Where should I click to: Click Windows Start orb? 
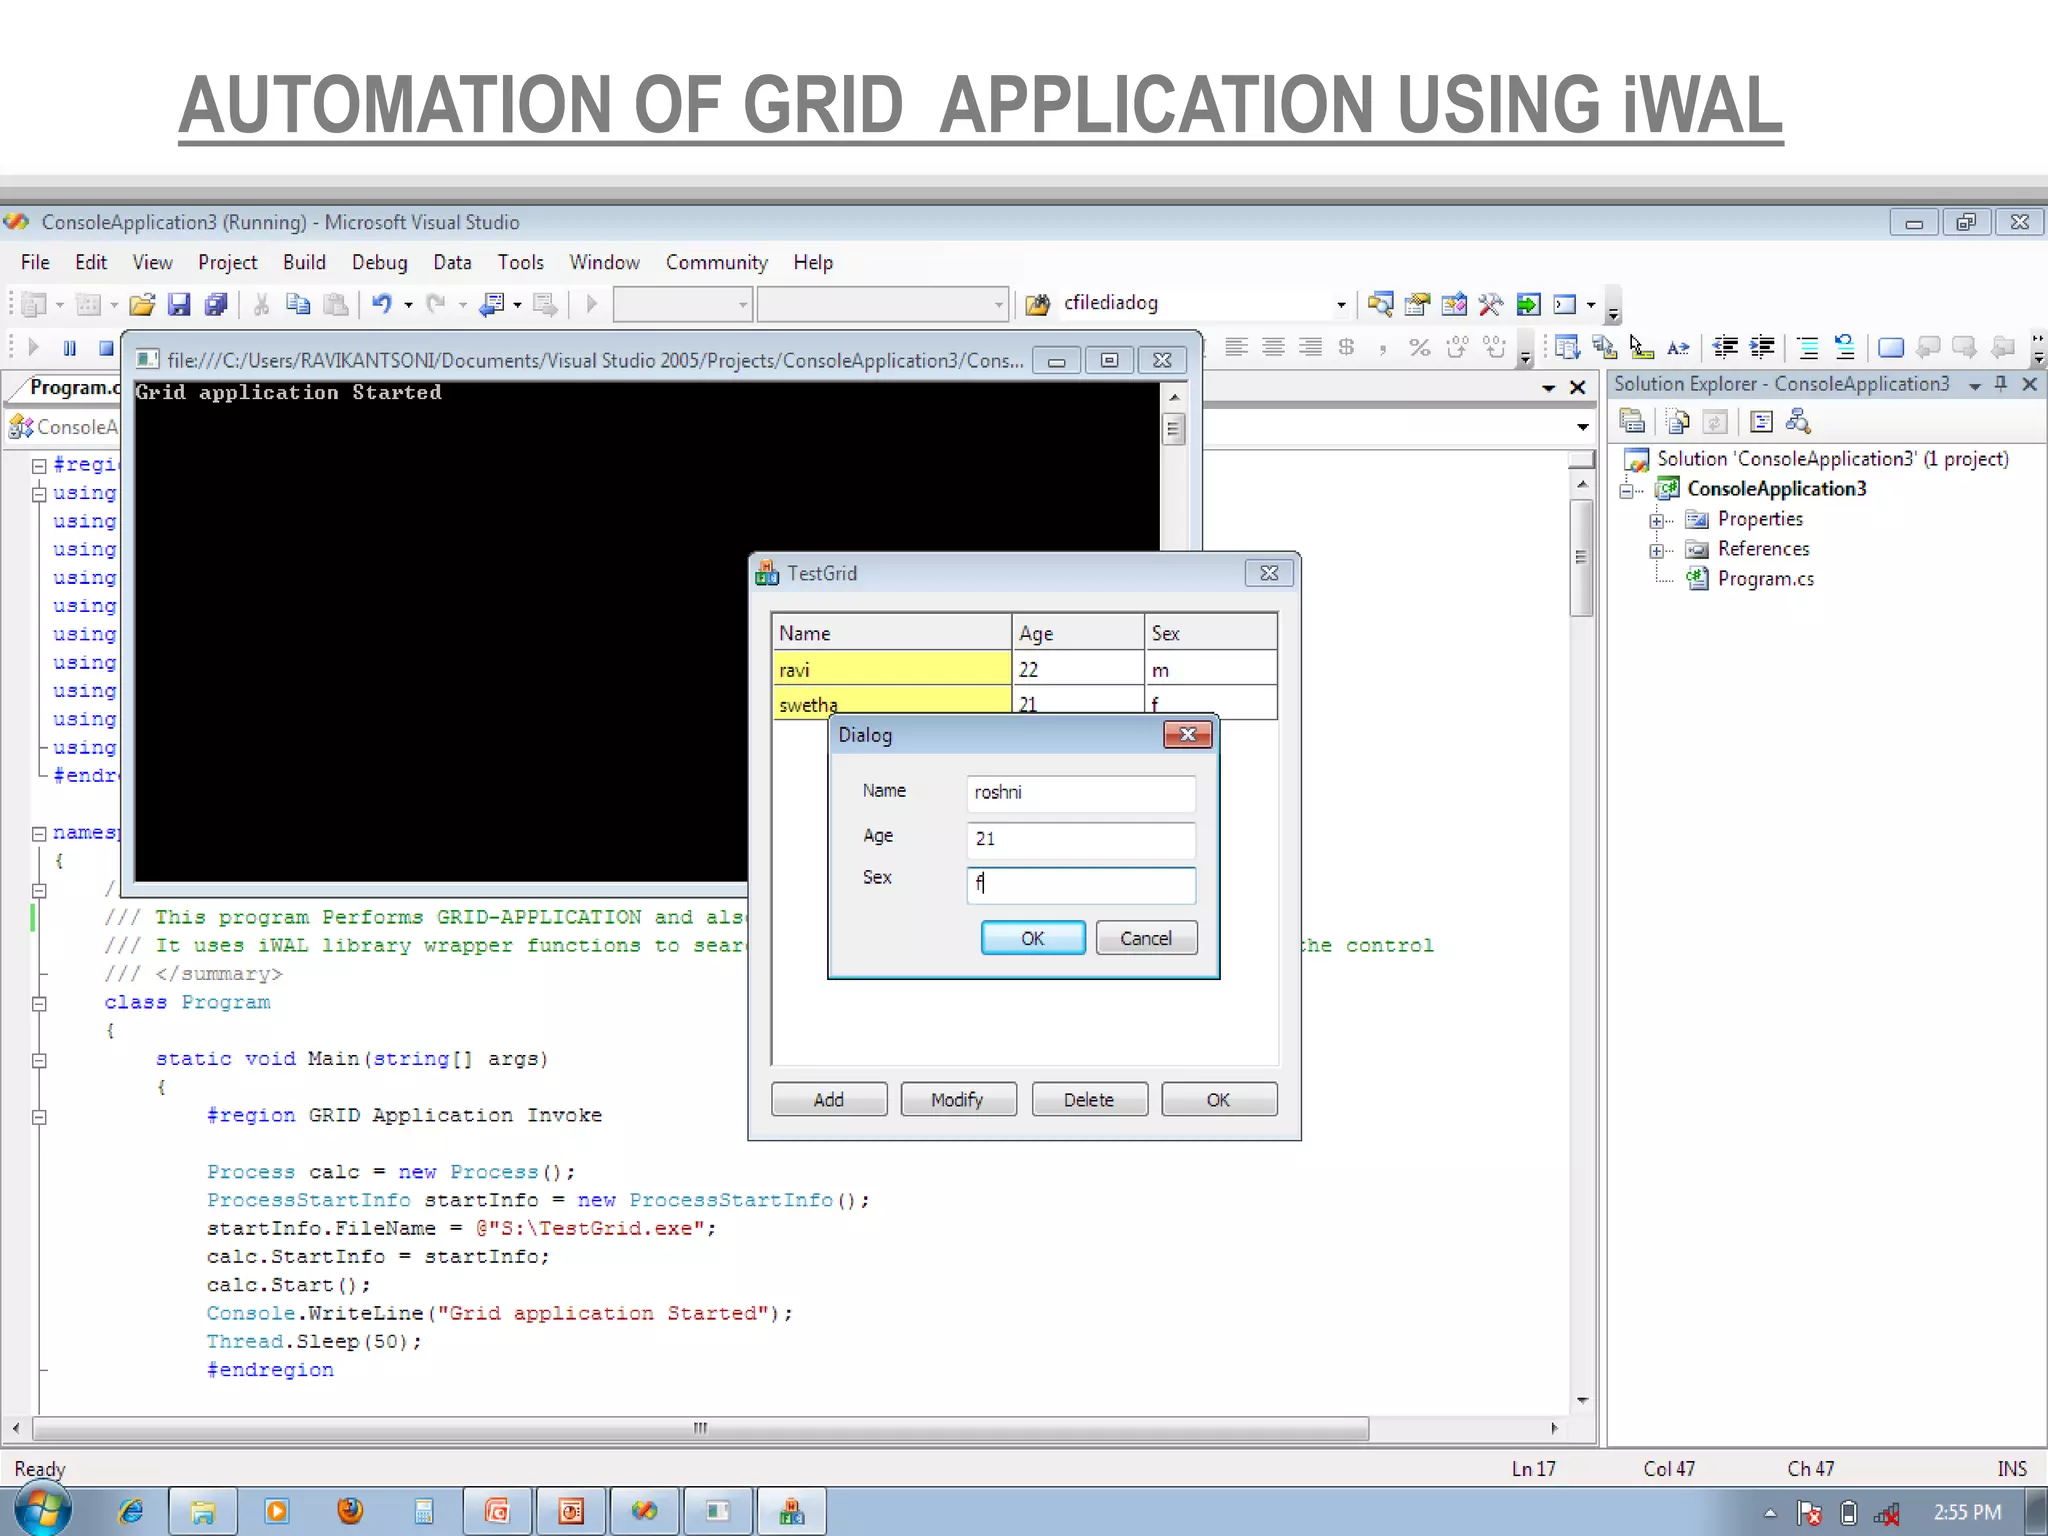tap(44, 1510)
